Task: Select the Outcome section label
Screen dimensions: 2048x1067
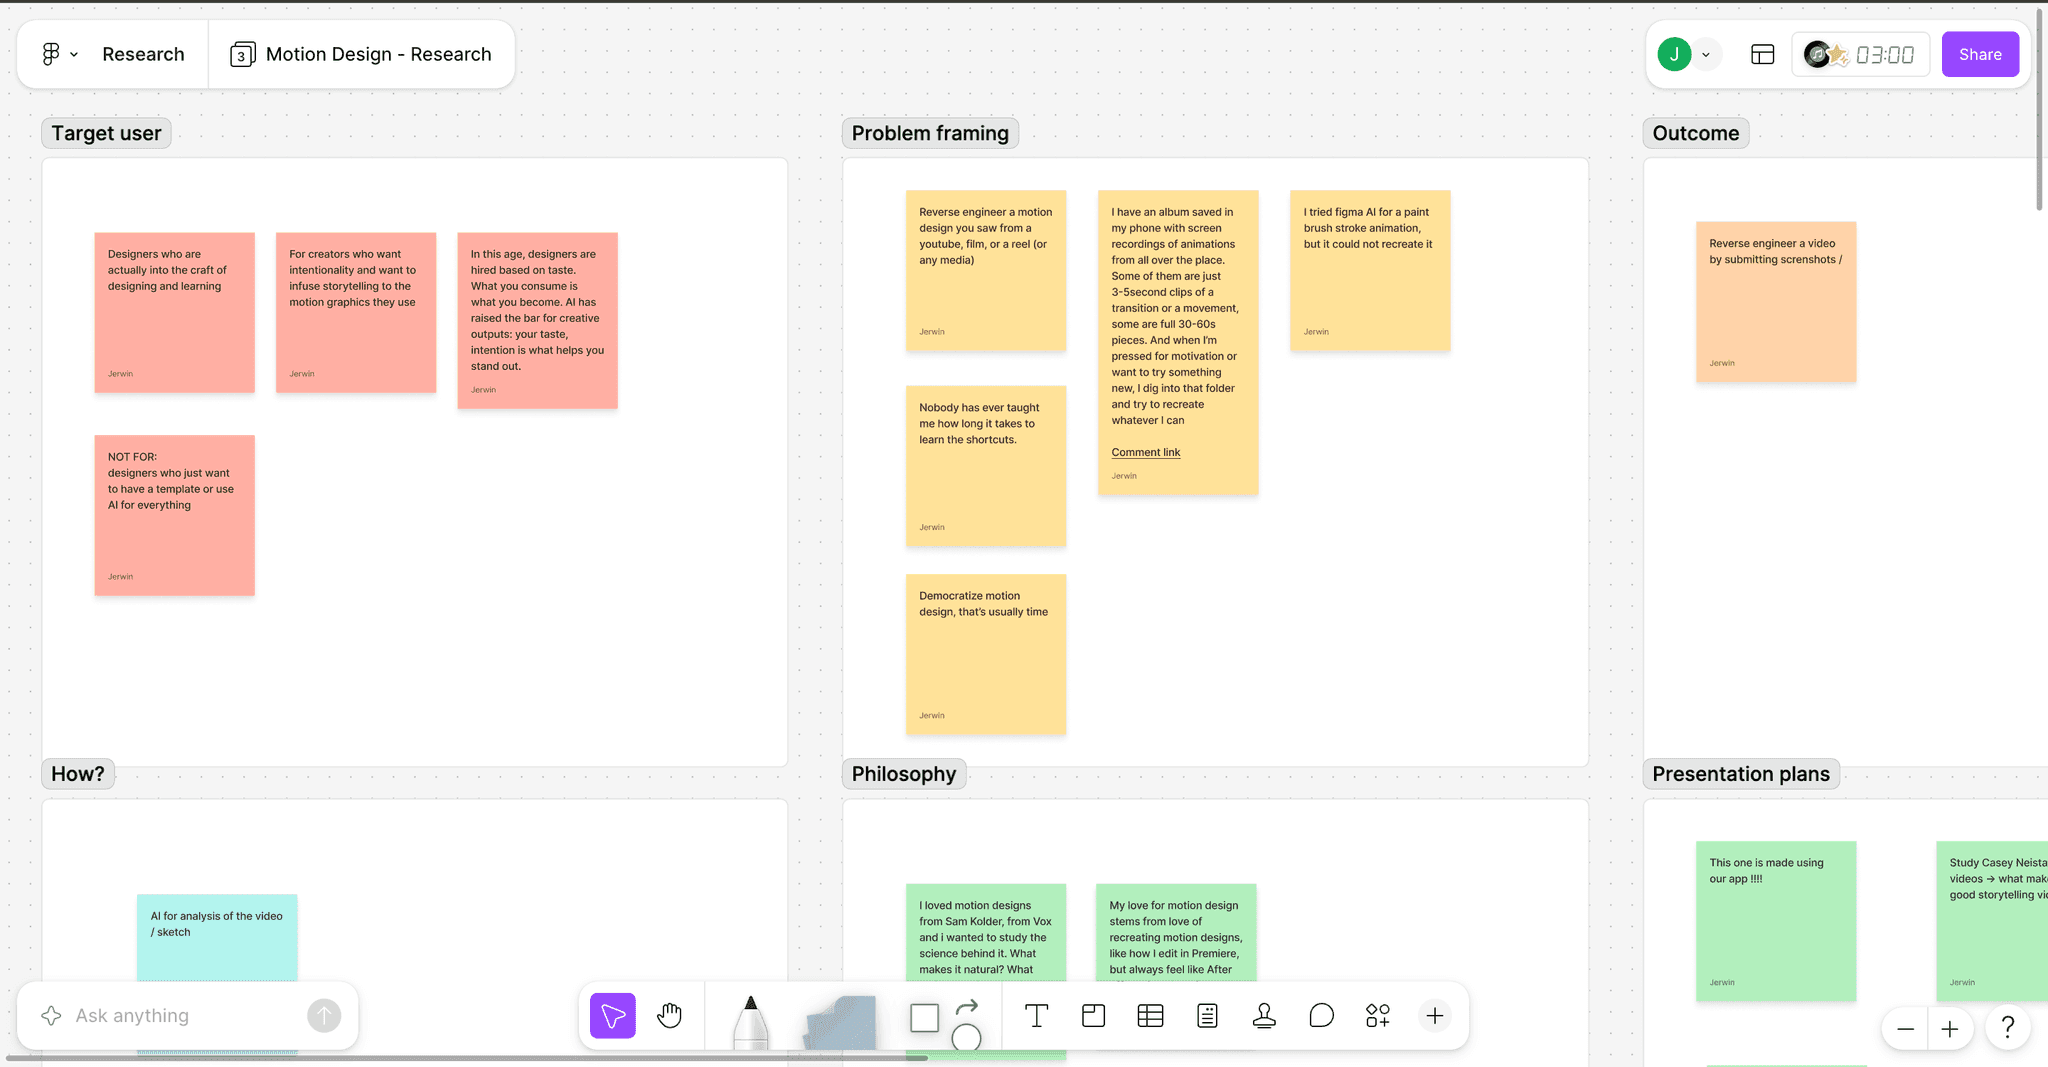Action: click(x=1696, y=133)
